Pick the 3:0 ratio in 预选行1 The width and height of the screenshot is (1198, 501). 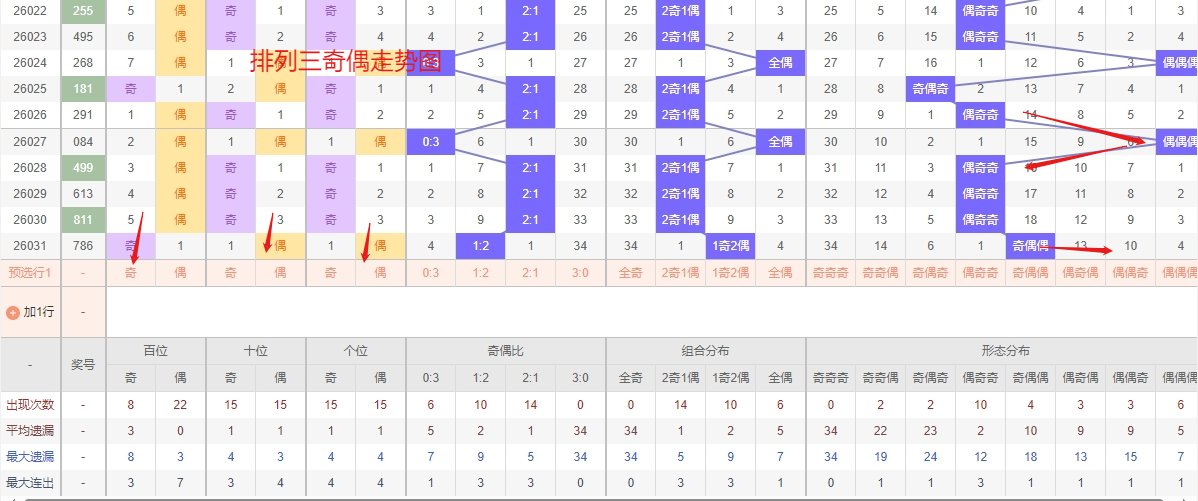581,272
